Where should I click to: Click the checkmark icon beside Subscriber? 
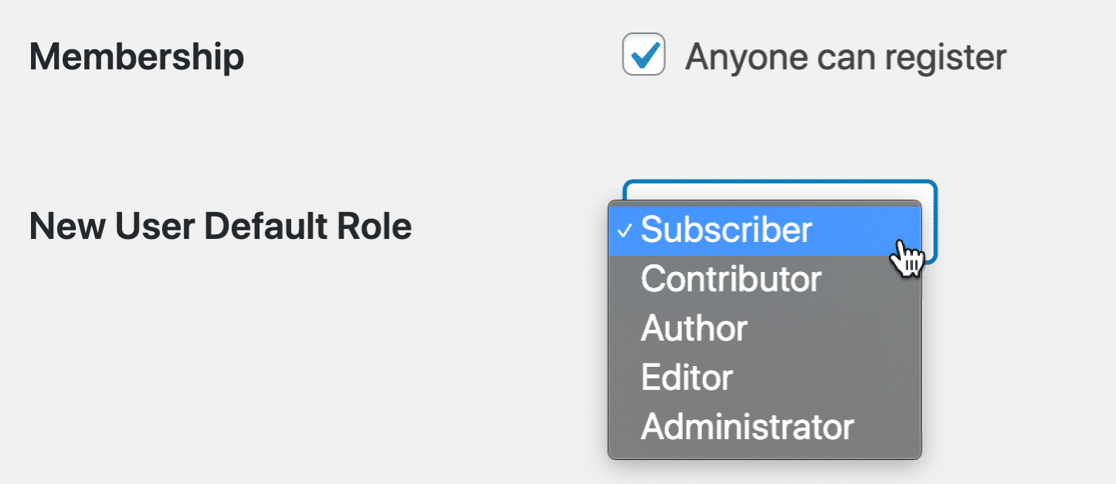[x=624, y=231]
